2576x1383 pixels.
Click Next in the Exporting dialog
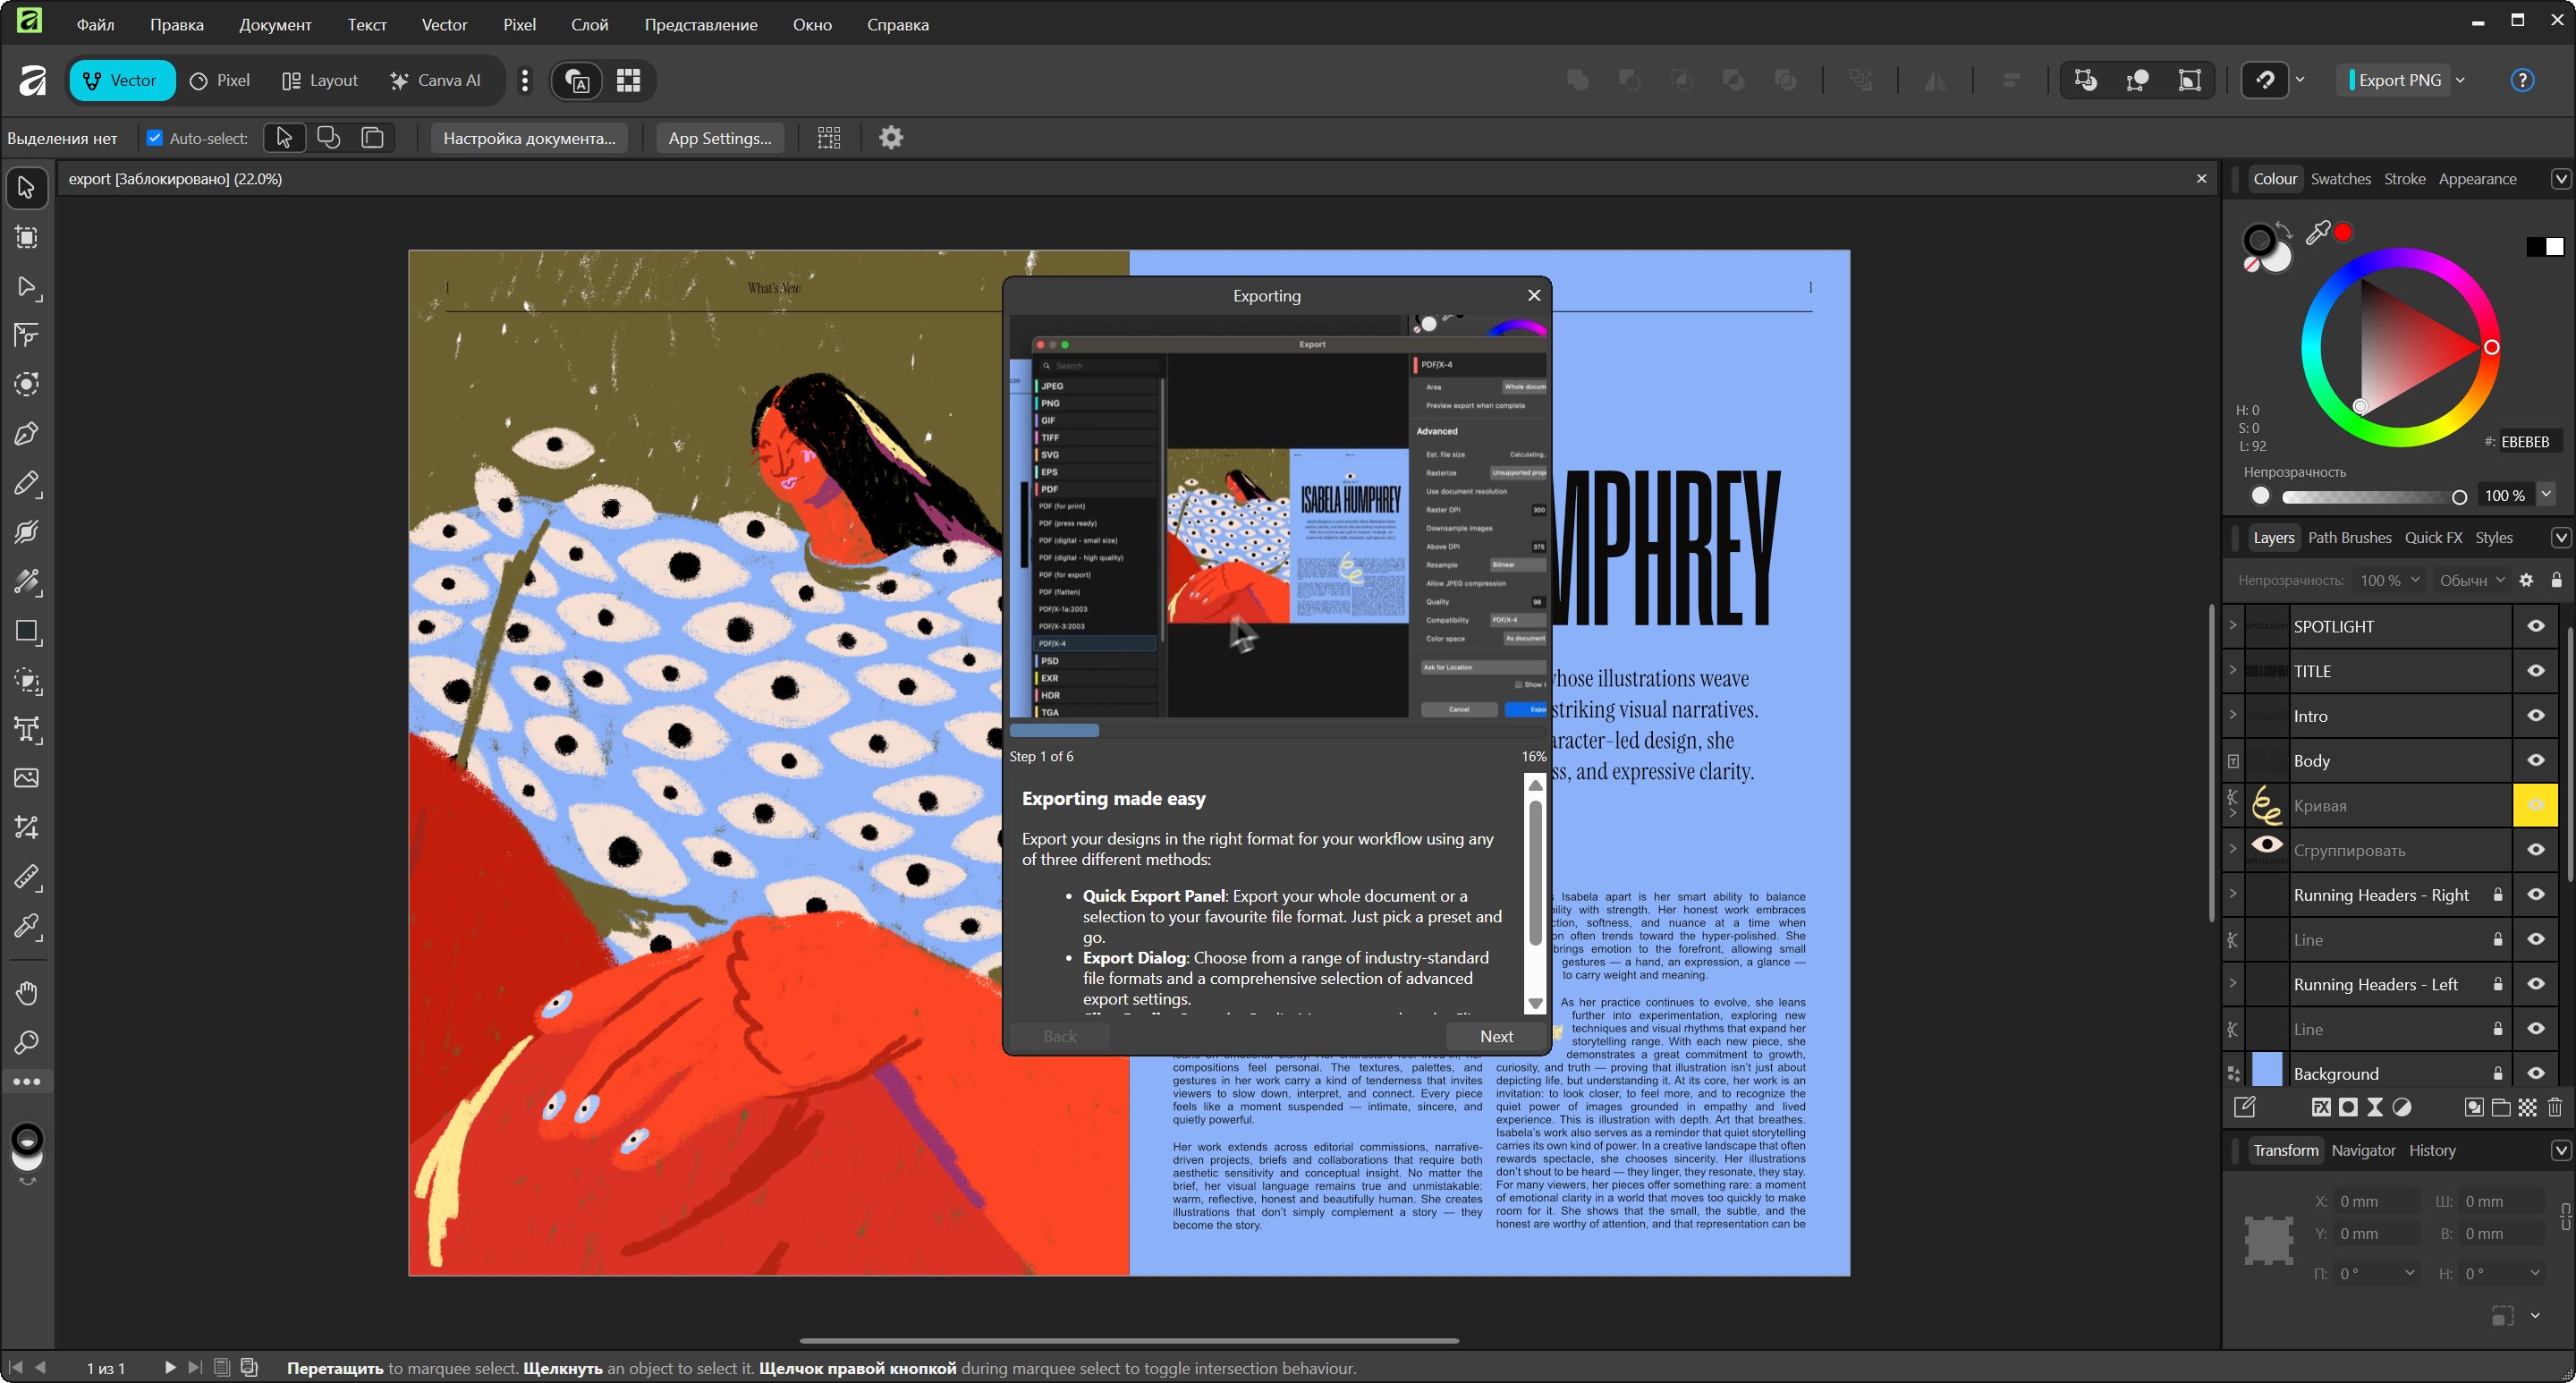click(x=1496, y=1036)
